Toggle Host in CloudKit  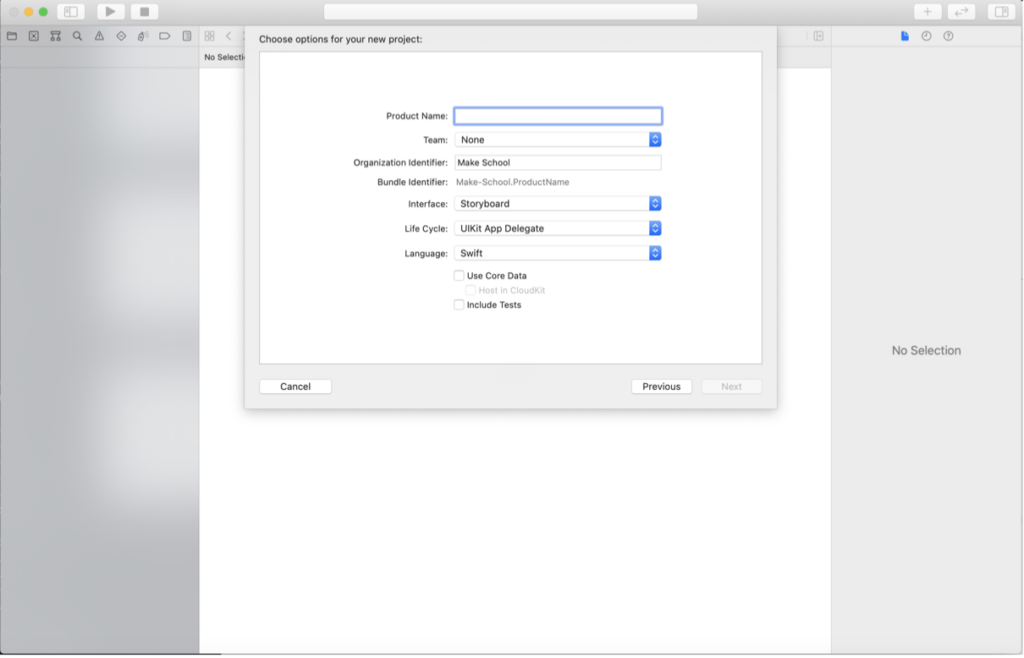471,290
